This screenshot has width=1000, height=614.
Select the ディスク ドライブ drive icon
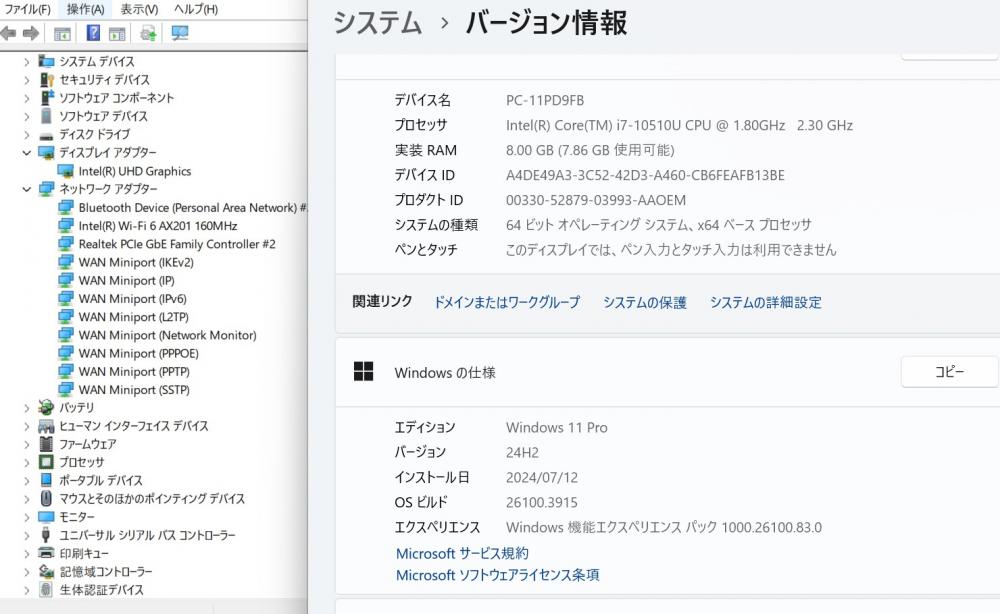pyautogui.click(x=46, y=135)
